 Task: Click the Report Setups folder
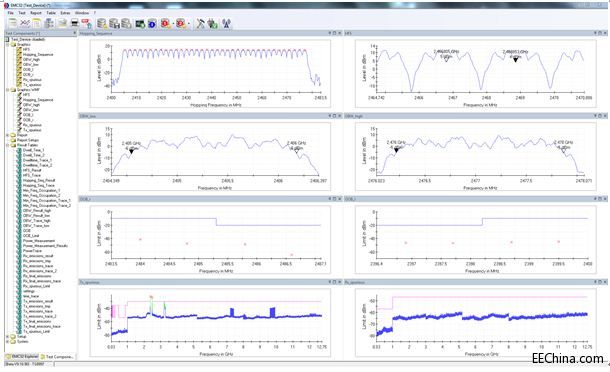click(x=28, y=140)
